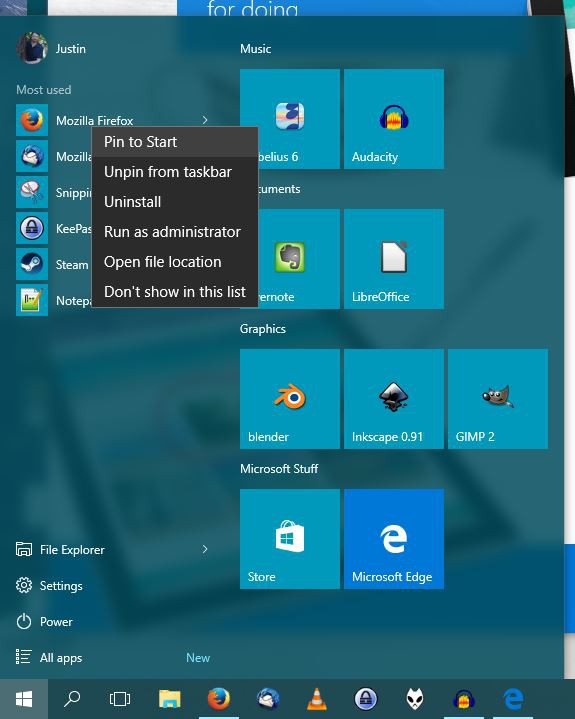Expand File Explorer jump list arrow

(205, 549)
